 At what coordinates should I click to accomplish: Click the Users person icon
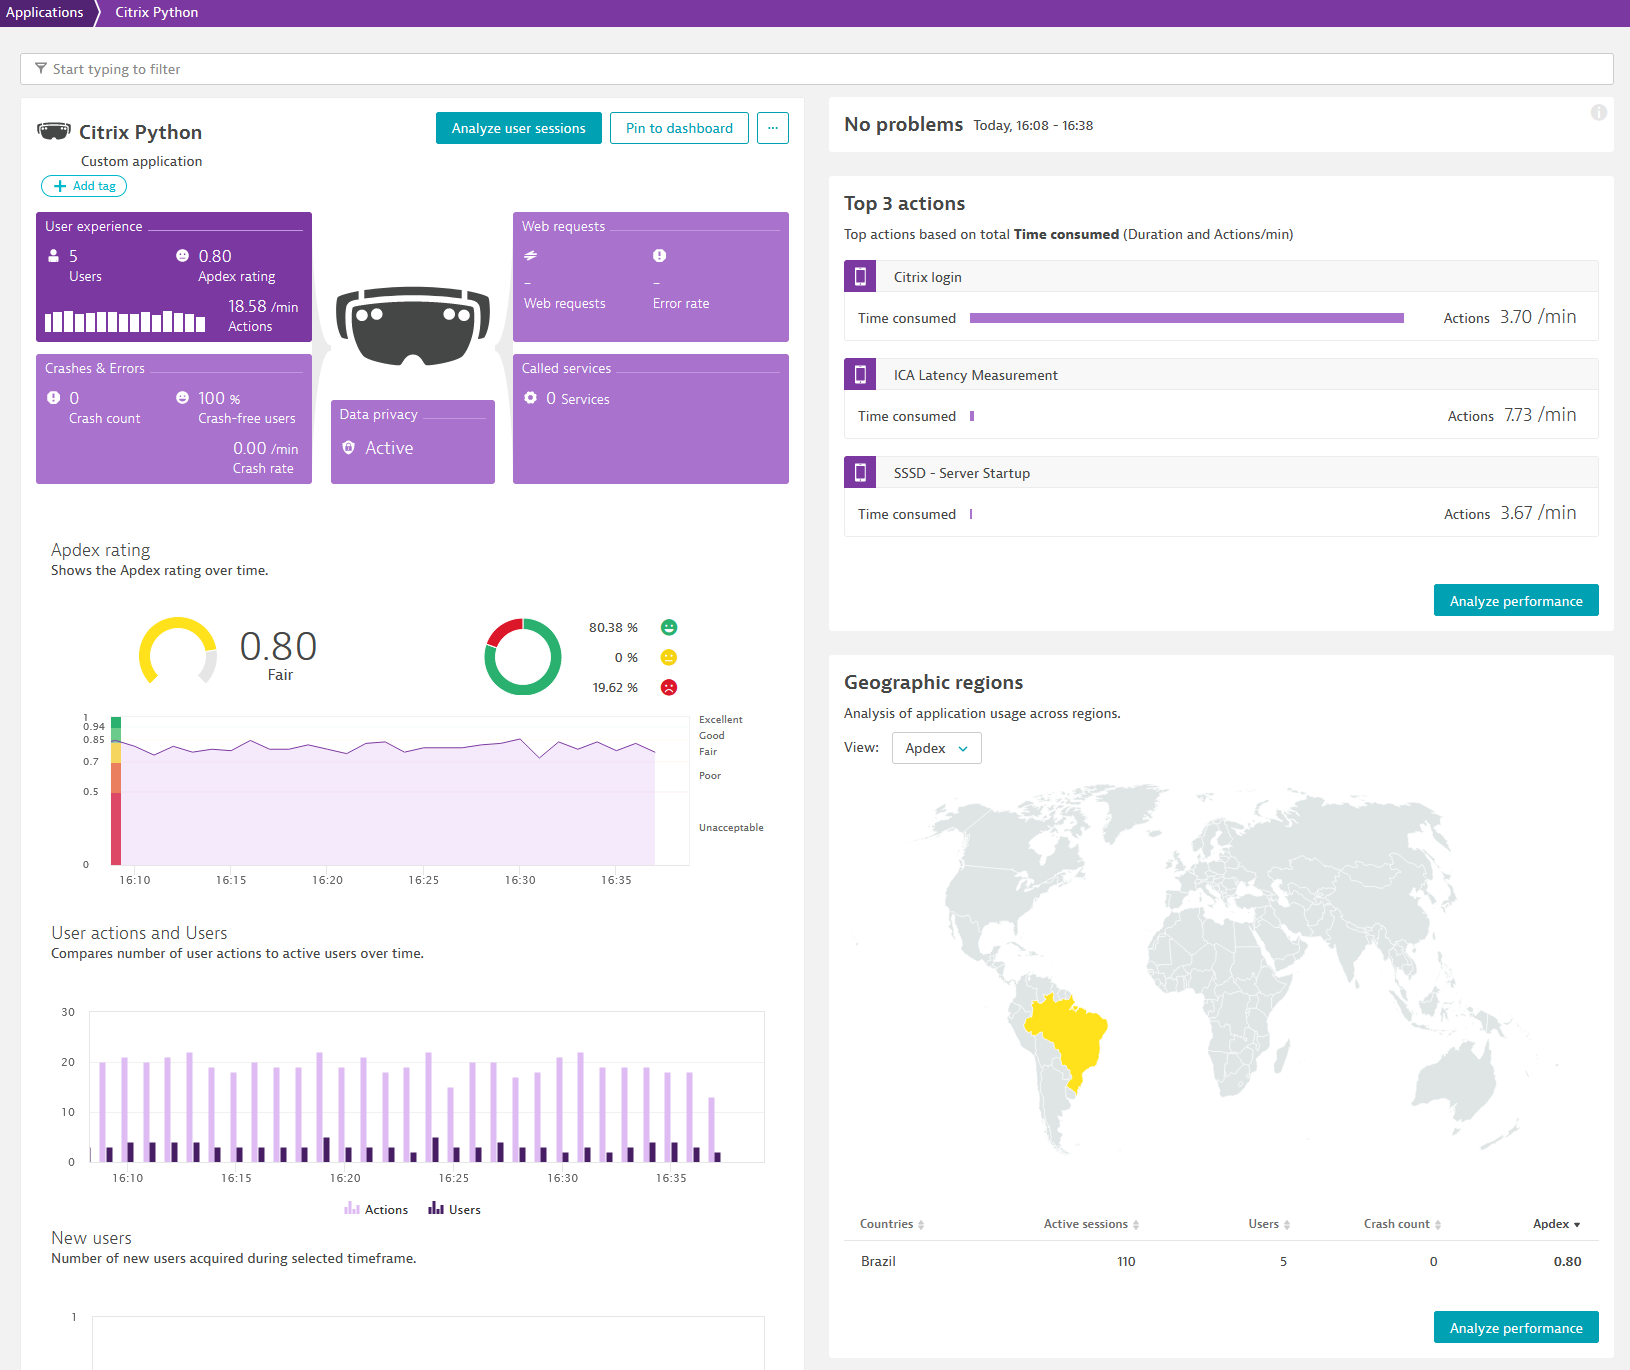click(x=54, y=256)
